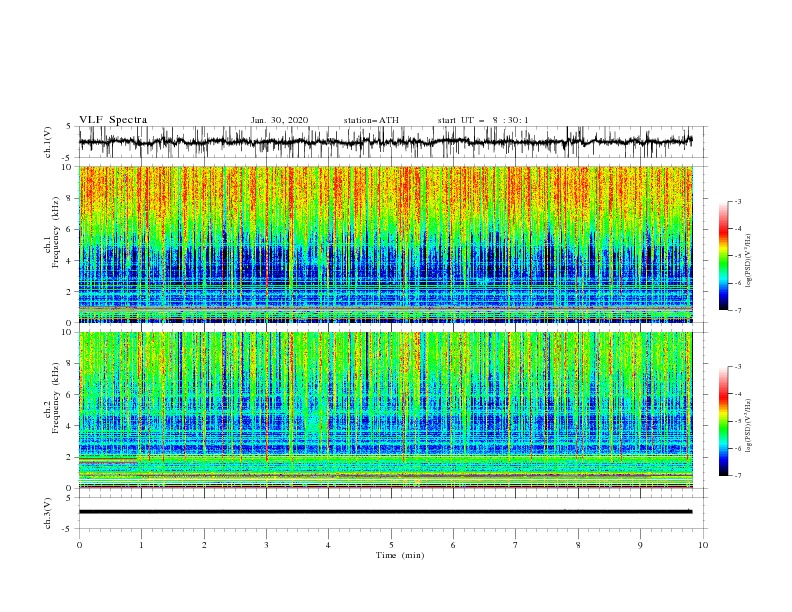Click the time axis tick label "1"

[141, 545]
